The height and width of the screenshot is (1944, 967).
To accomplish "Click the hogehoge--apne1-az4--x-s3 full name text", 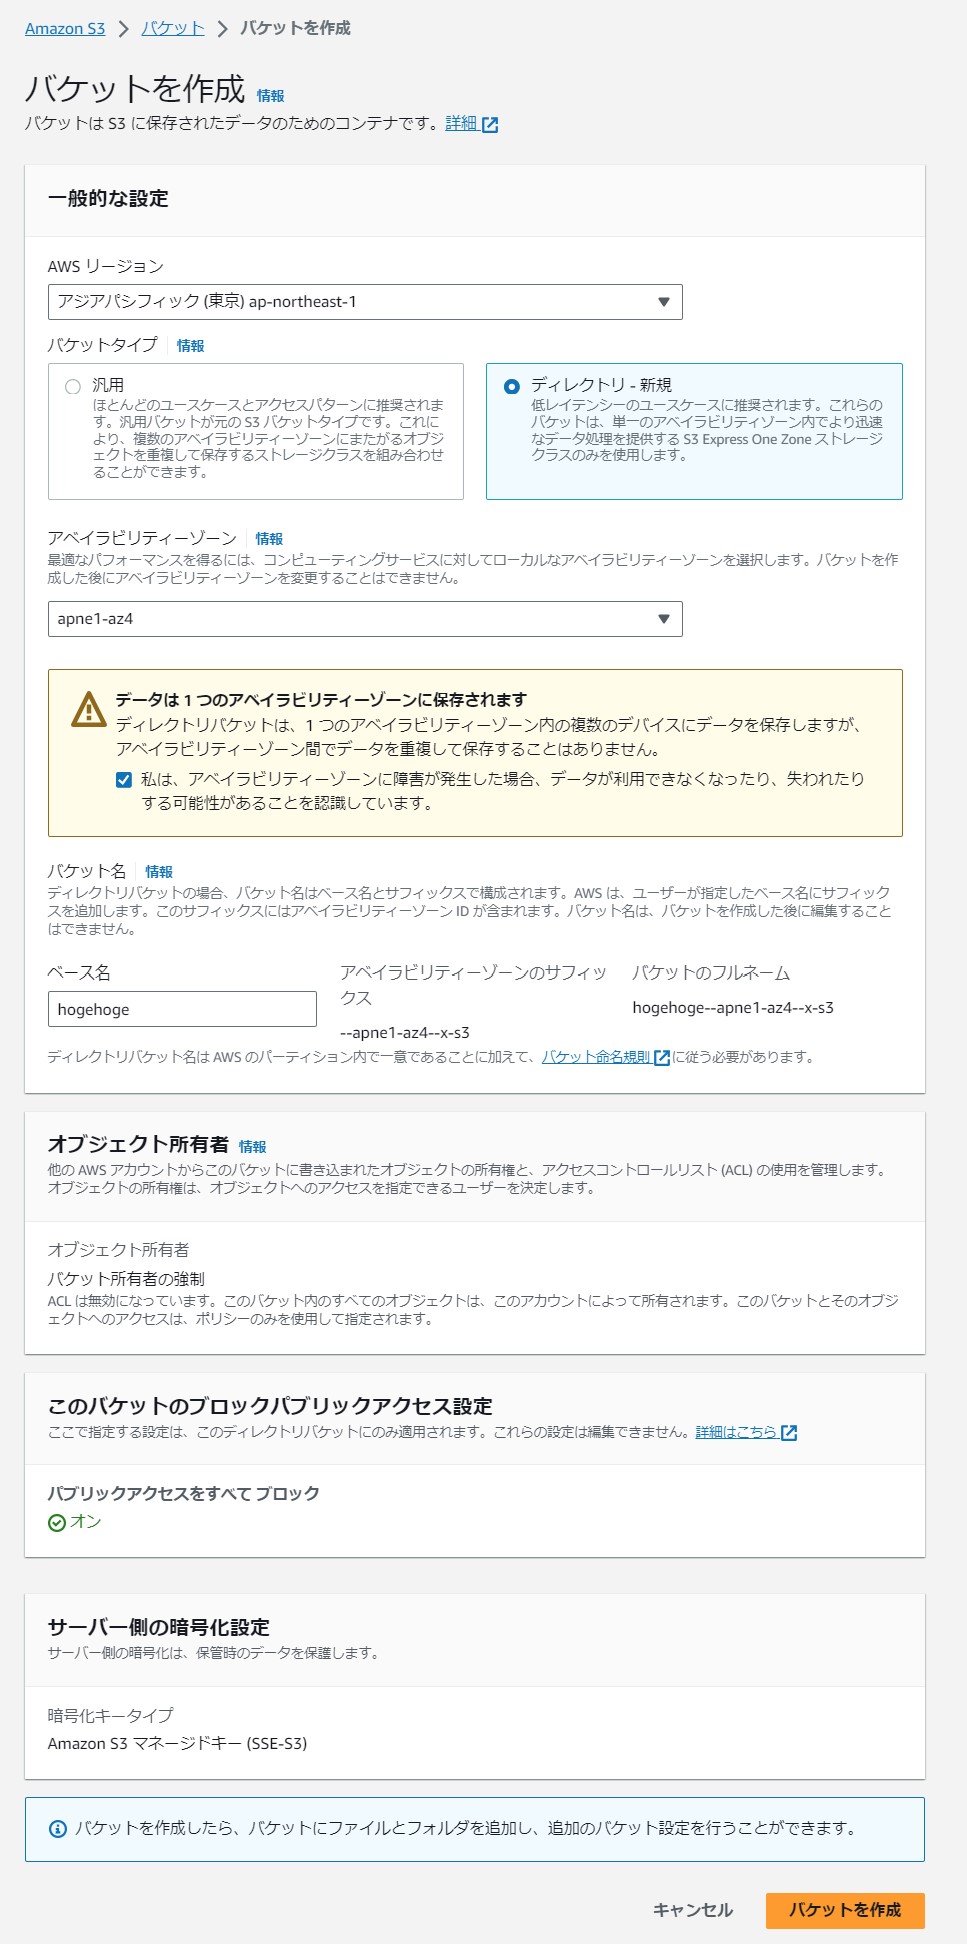I will pos(733,1008).
